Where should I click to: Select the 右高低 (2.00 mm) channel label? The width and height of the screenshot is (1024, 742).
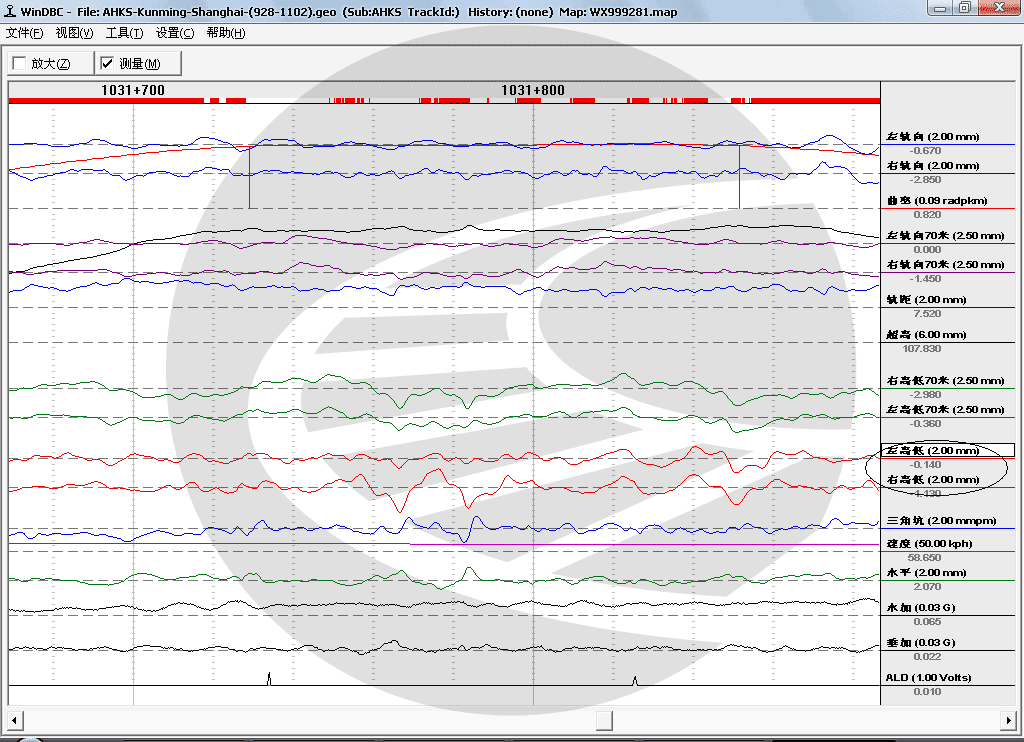pyautogui.click(x=933, y=479)
